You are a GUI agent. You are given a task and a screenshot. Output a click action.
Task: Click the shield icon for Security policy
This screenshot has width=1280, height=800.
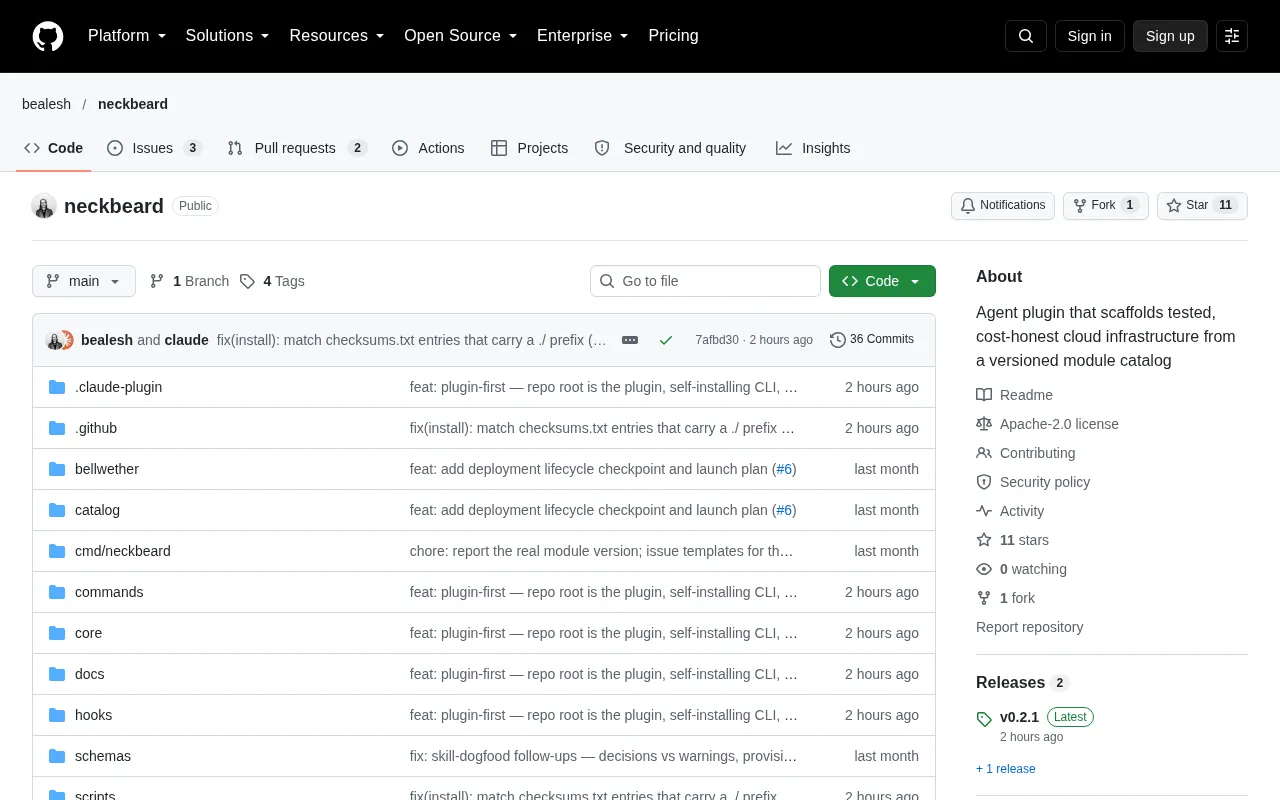pos(984,482)
